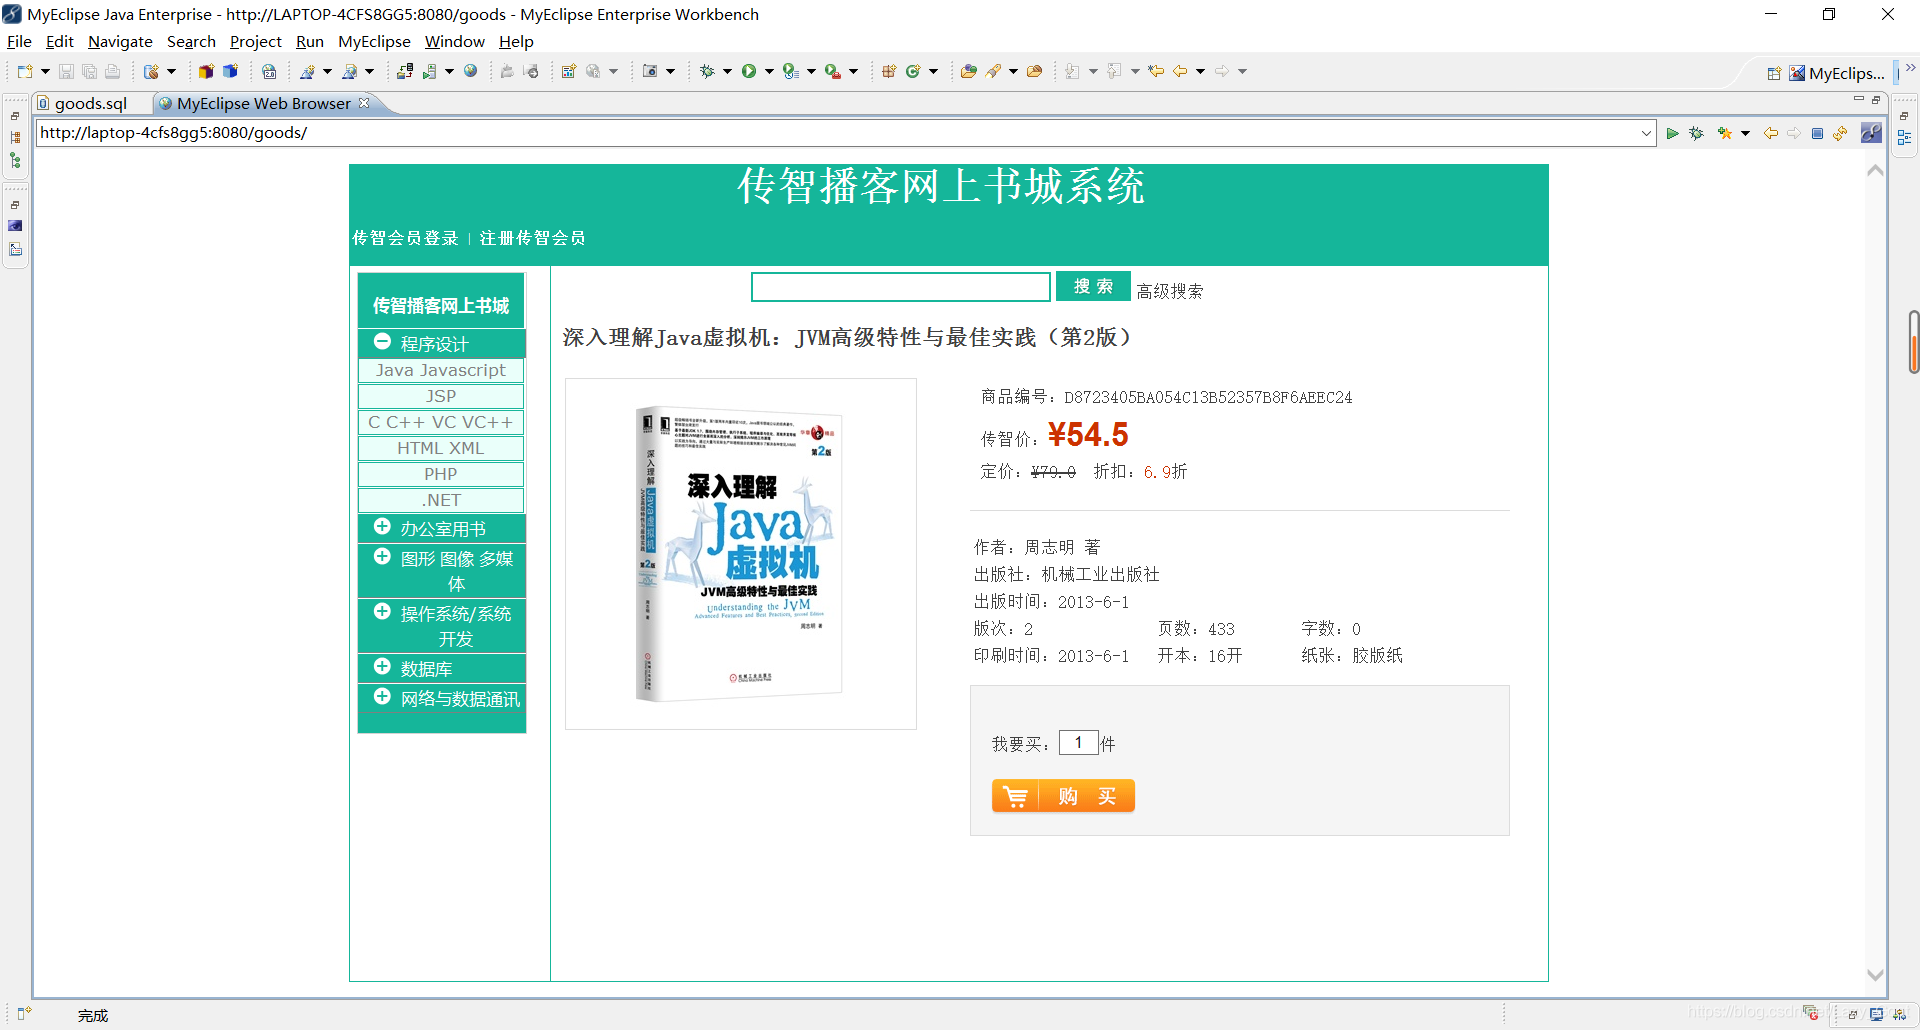
Task: Click the 搜索 search button
Action: [x=1092, y=286]
